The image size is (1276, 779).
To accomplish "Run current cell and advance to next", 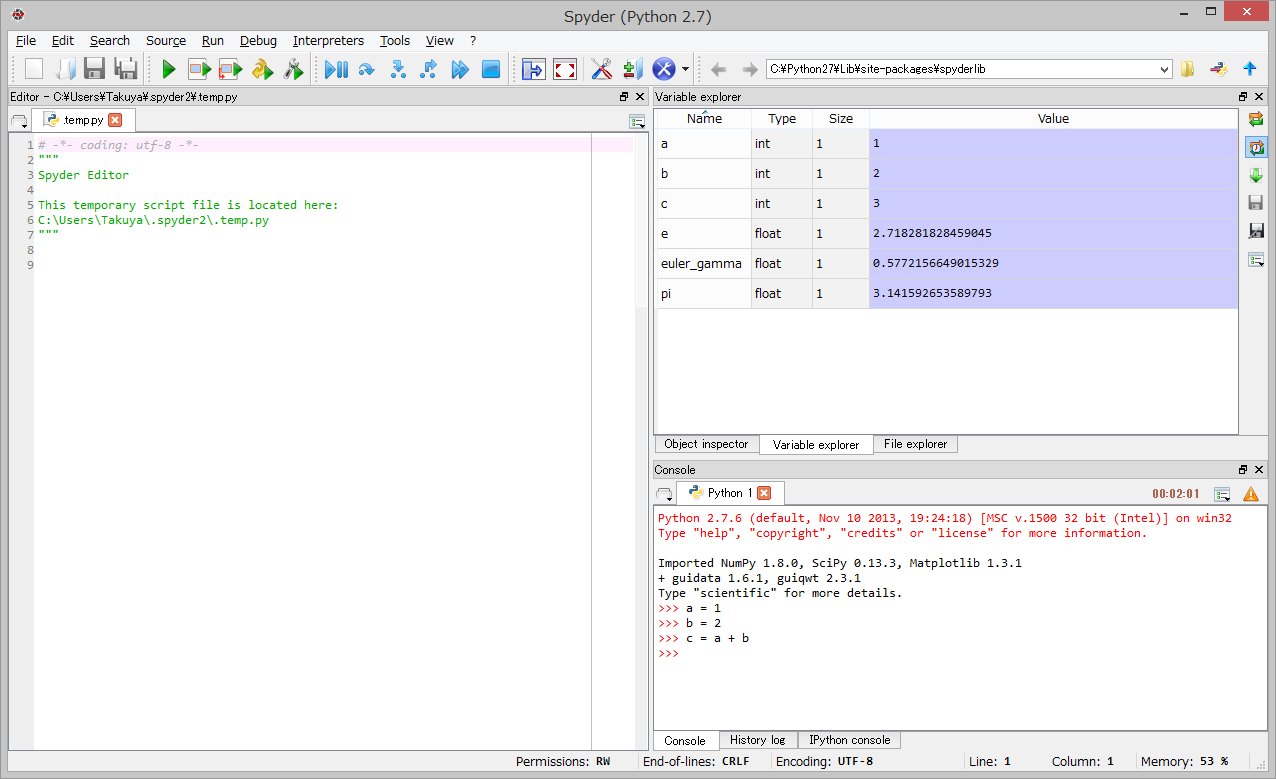I will click(x=231, y=69).
